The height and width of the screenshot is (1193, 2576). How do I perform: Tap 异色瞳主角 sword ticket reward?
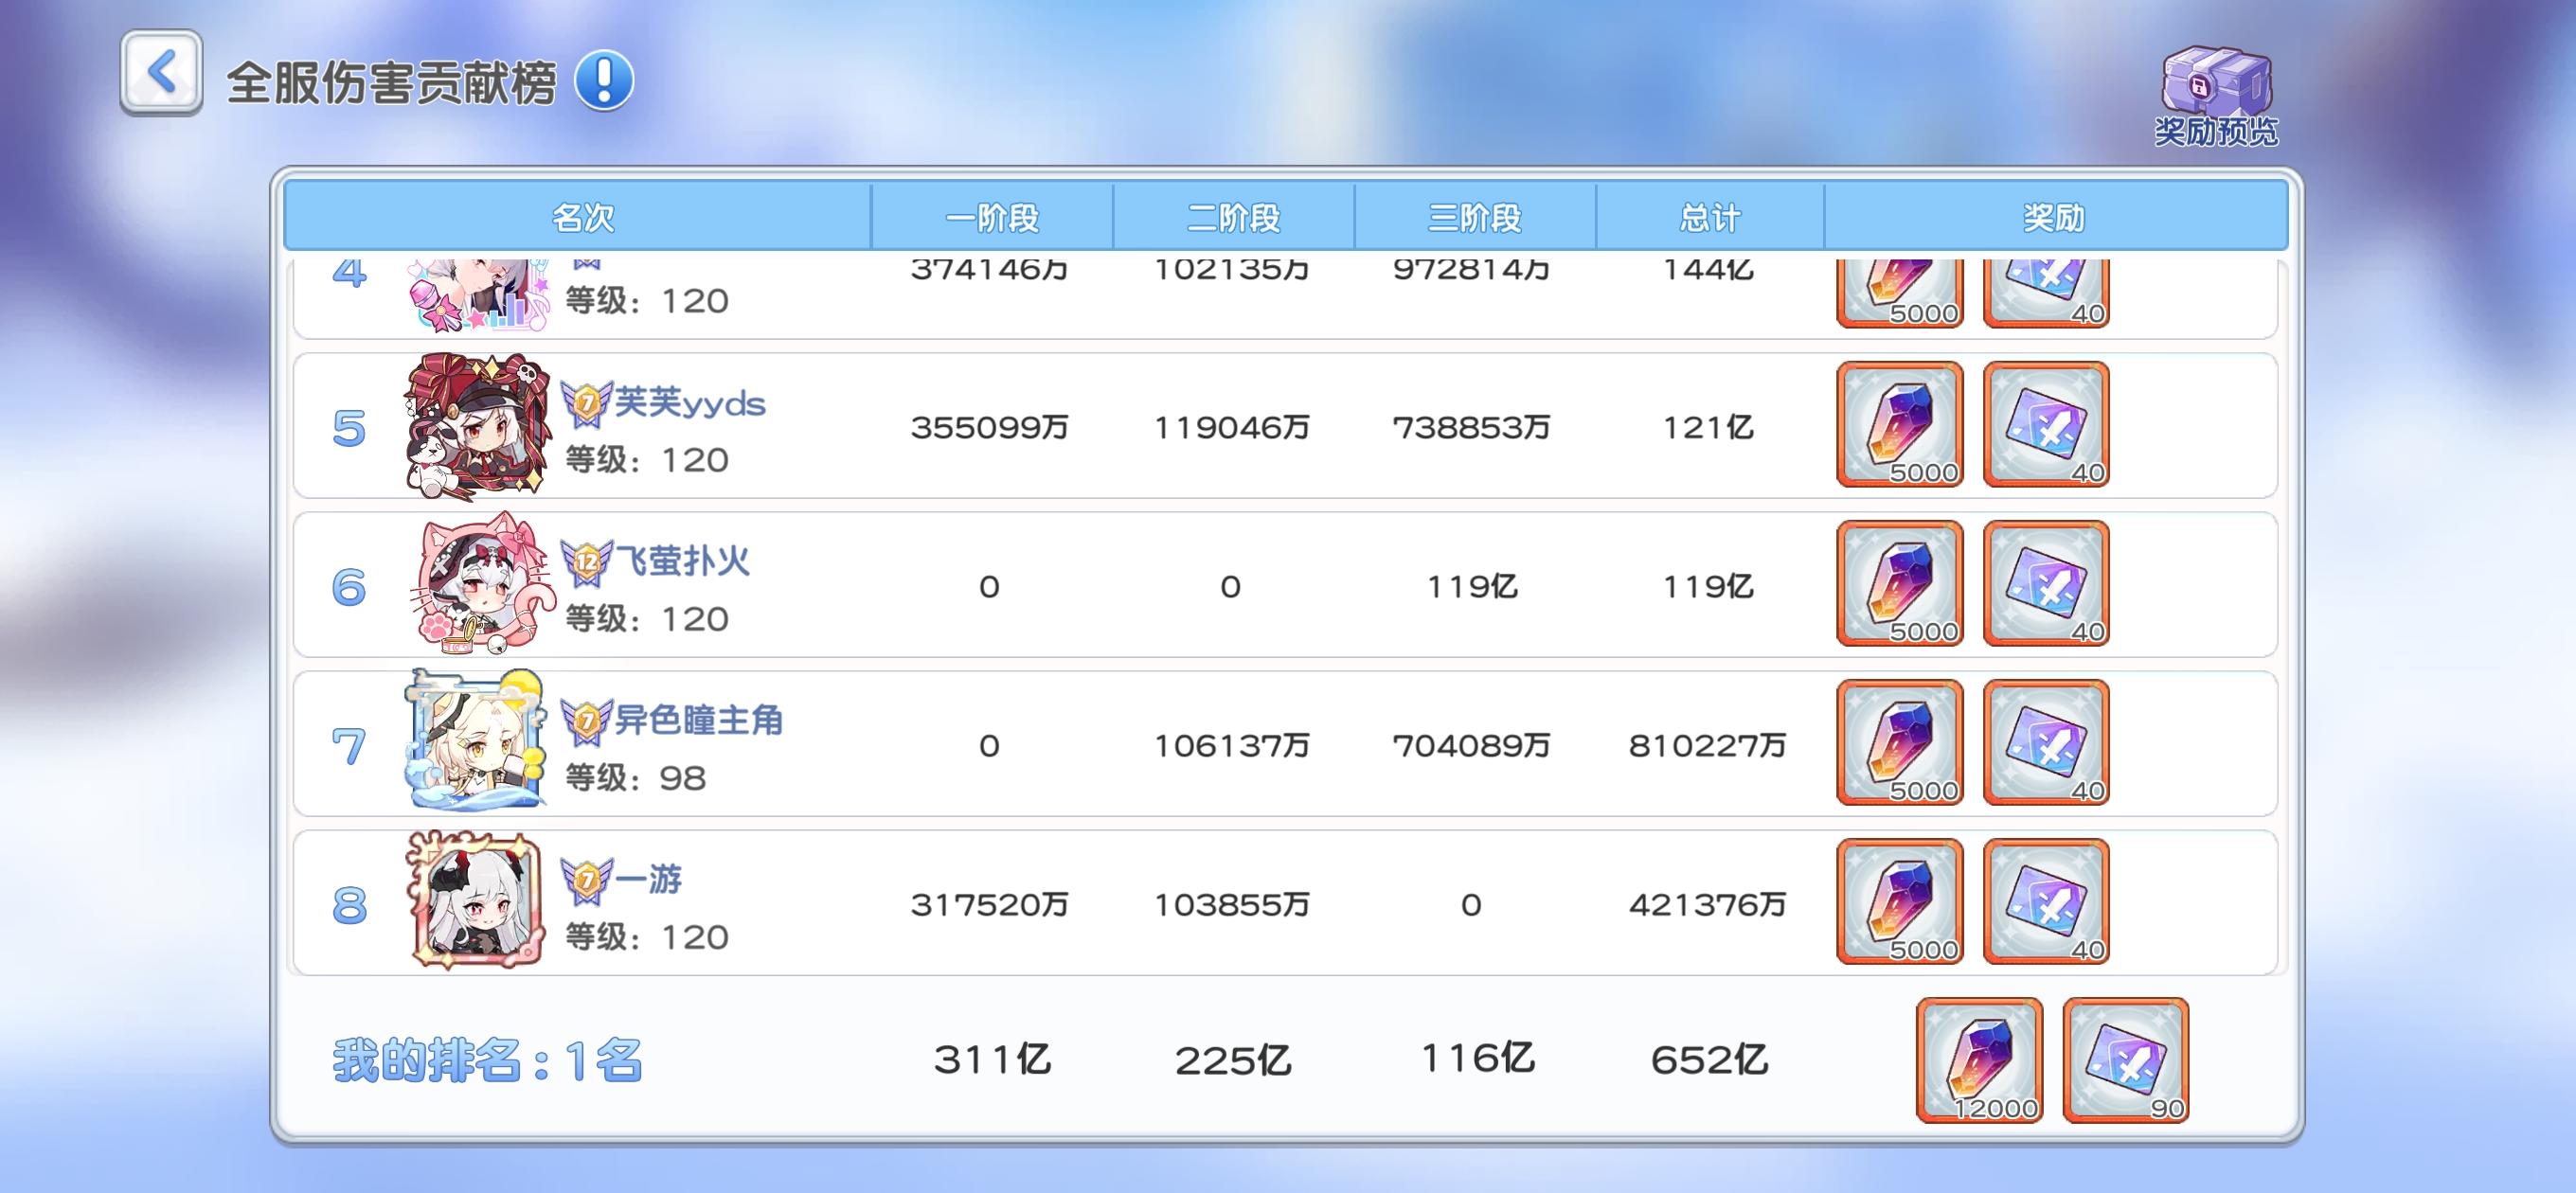(x=2046, y=743)
